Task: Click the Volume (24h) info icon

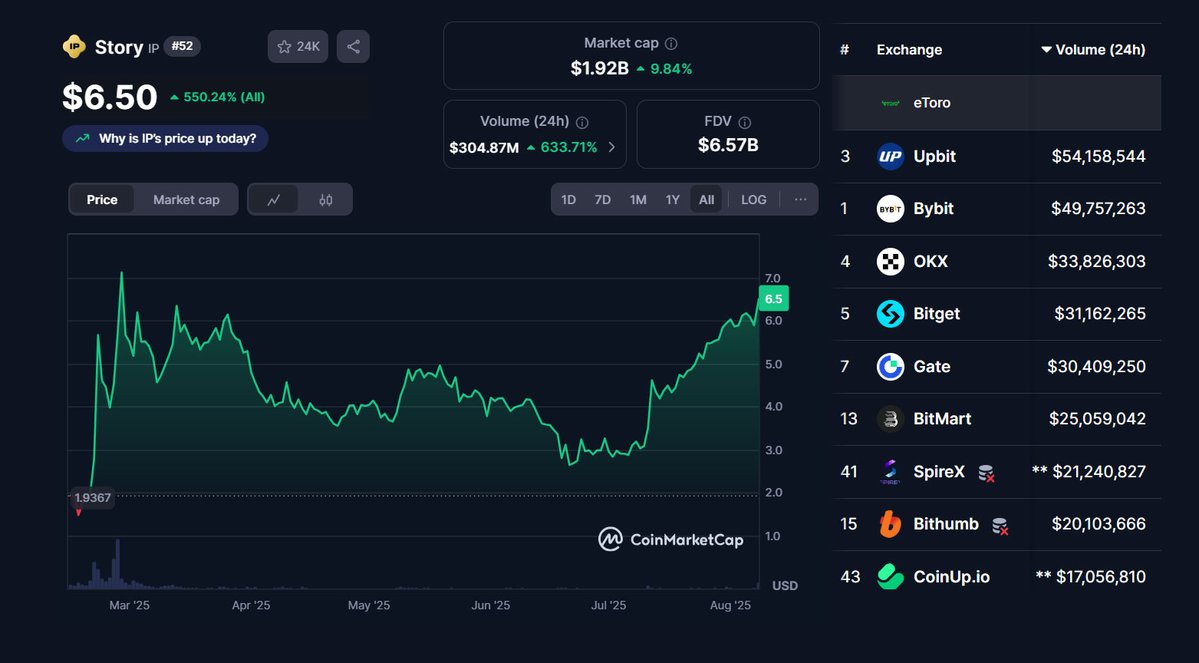Action: click(x=582, y=122)
